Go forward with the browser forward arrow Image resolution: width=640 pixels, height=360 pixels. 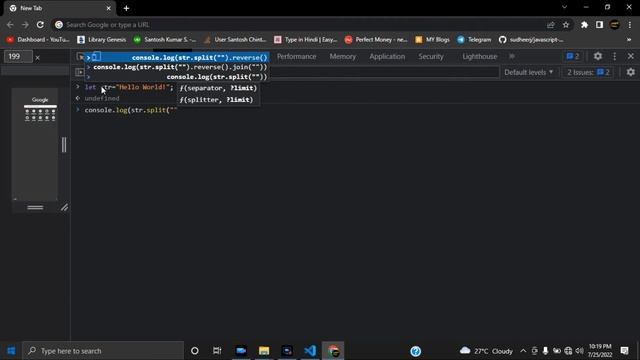click(x=25, y=25)
